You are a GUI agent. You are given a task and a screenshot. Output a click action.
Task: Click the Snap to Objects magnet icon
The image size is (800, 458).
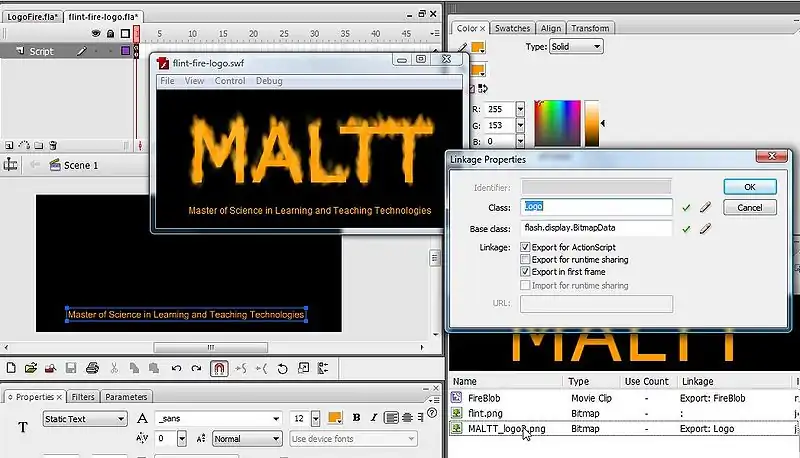[219, 369]
